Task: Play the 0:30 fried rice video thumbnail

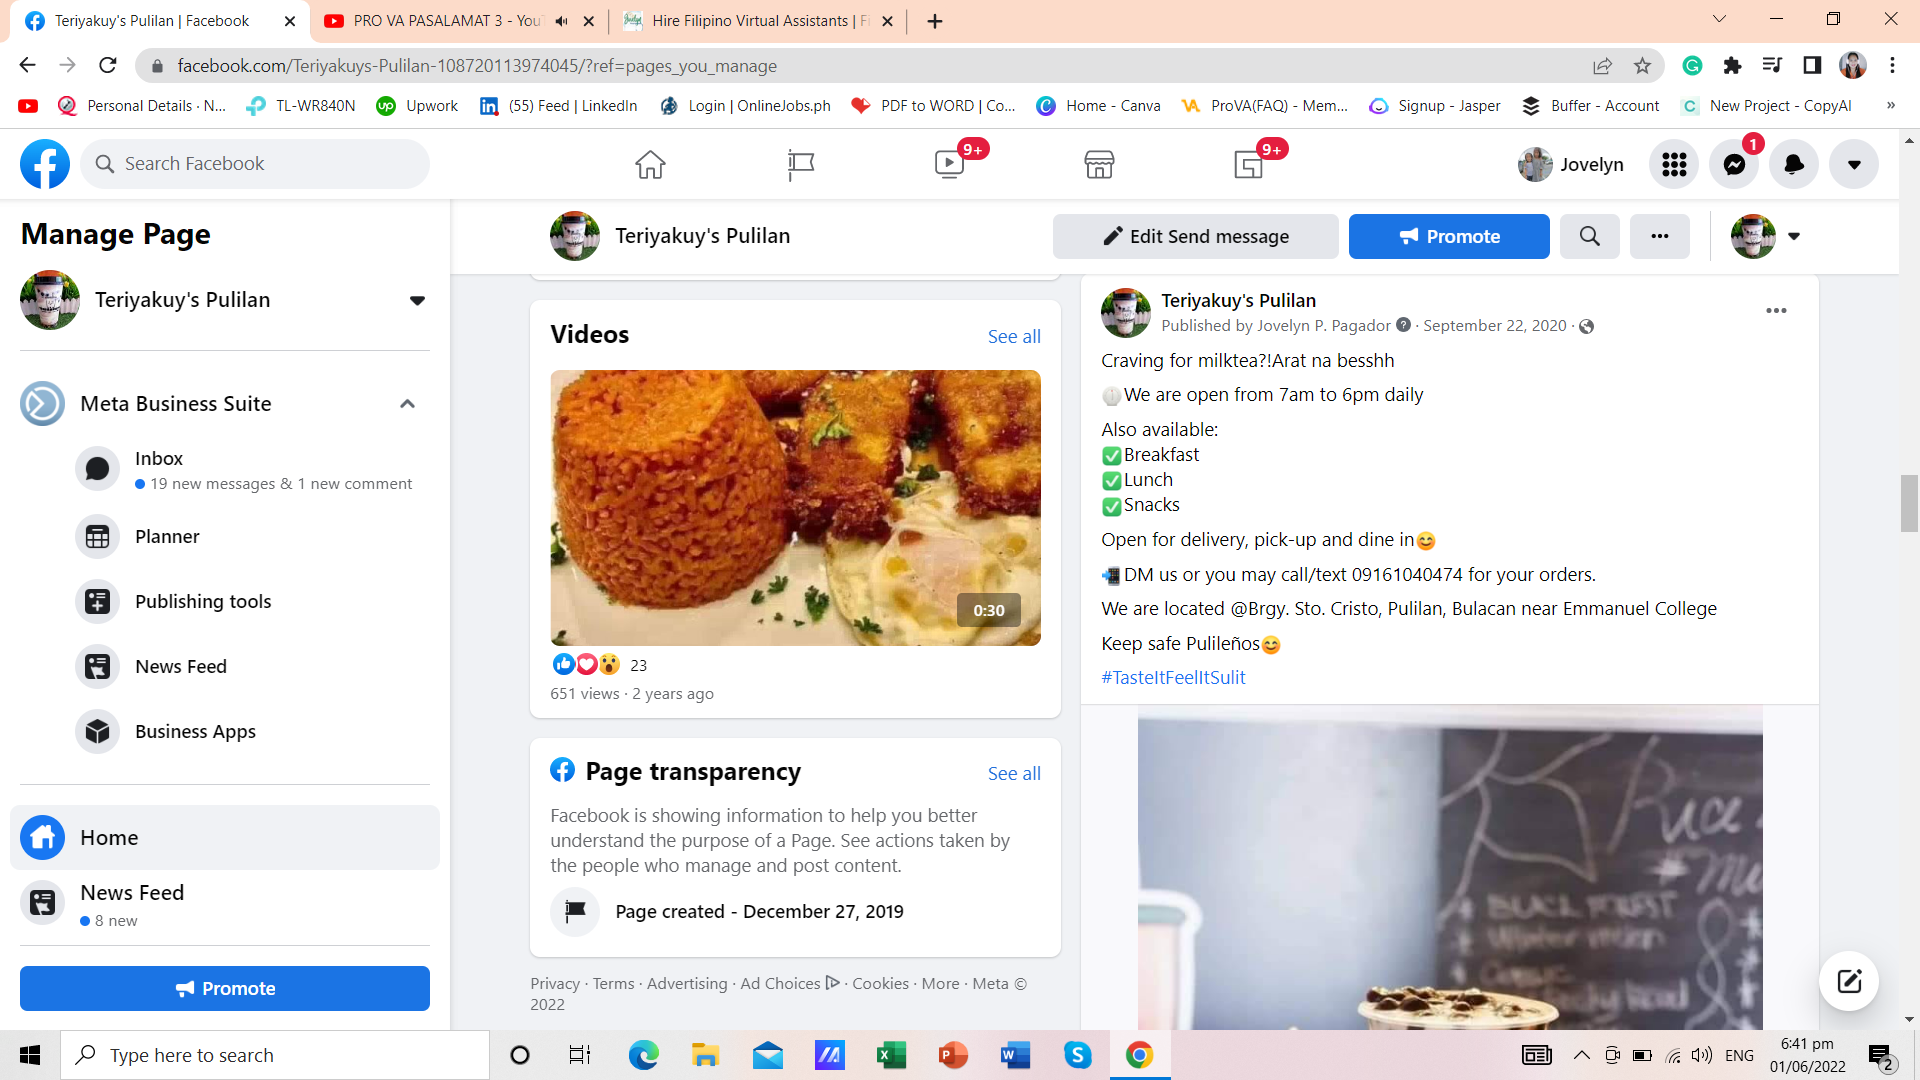Action: 795,508
